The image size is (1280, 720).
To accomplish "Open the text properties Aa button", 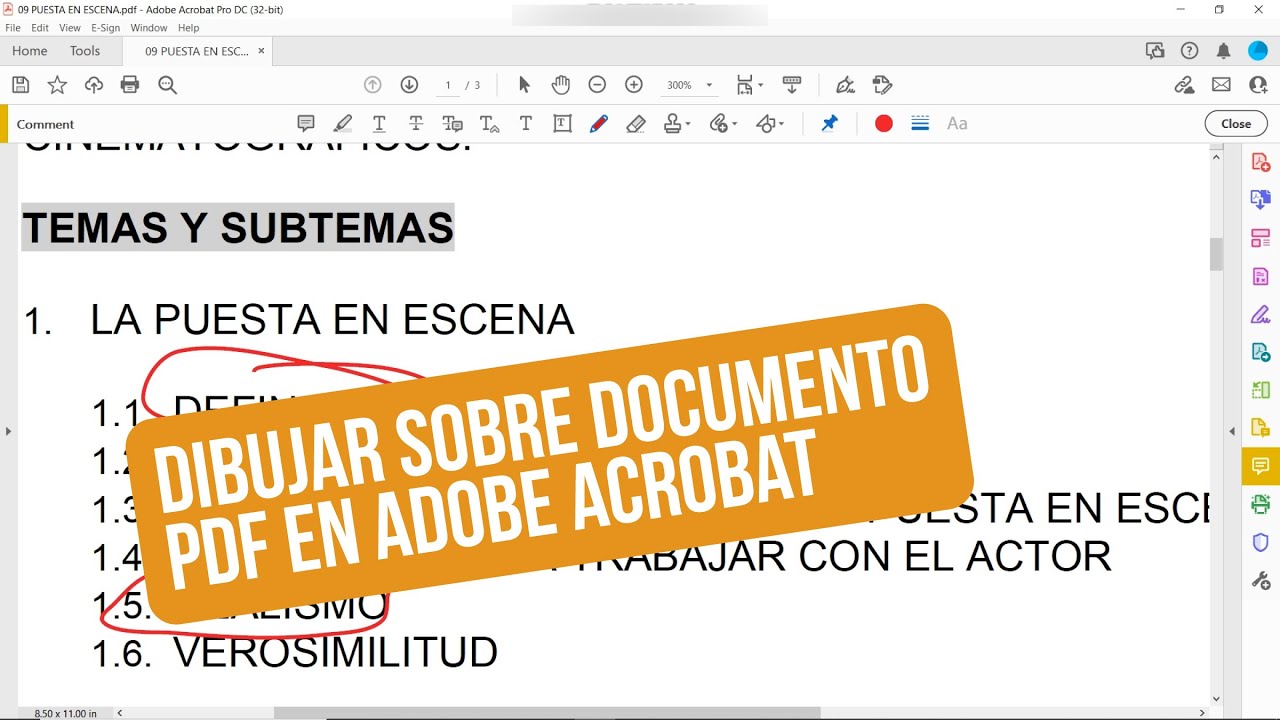I will [x=957, y=124].
